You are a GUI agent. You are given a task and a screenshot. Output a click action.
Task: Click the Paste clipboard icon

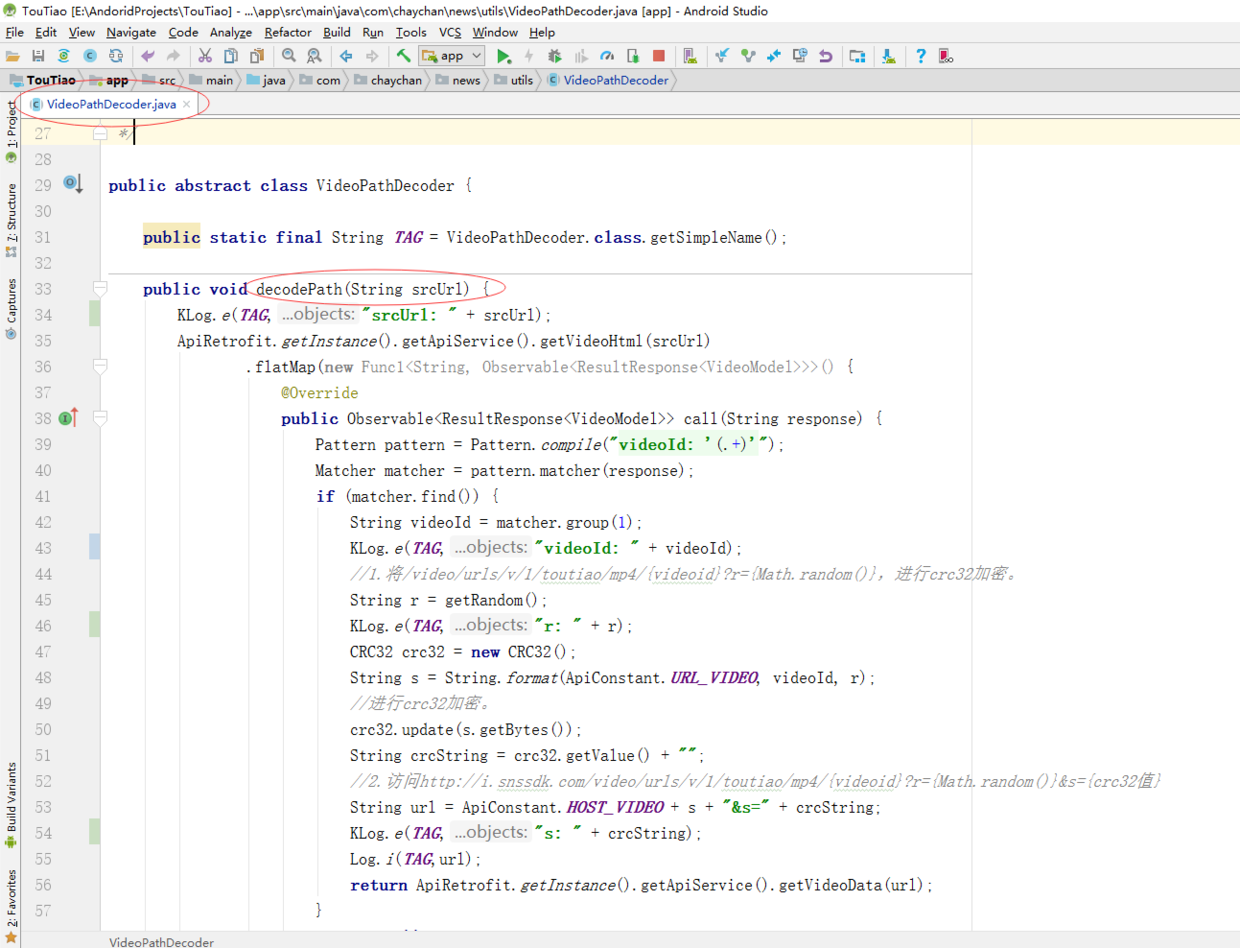[257, 56]
